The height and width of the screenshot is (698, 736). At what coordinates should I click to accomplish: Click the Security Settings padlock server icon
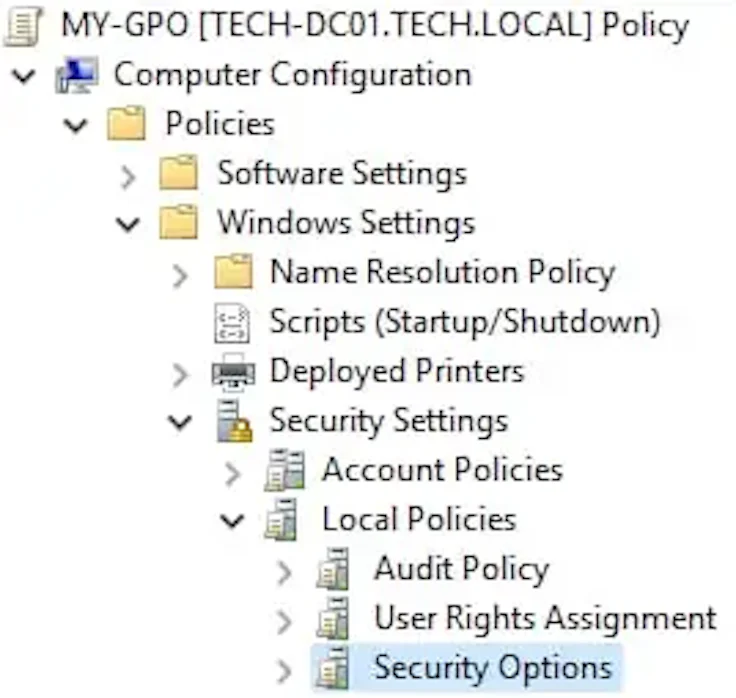tap(234, 422)
